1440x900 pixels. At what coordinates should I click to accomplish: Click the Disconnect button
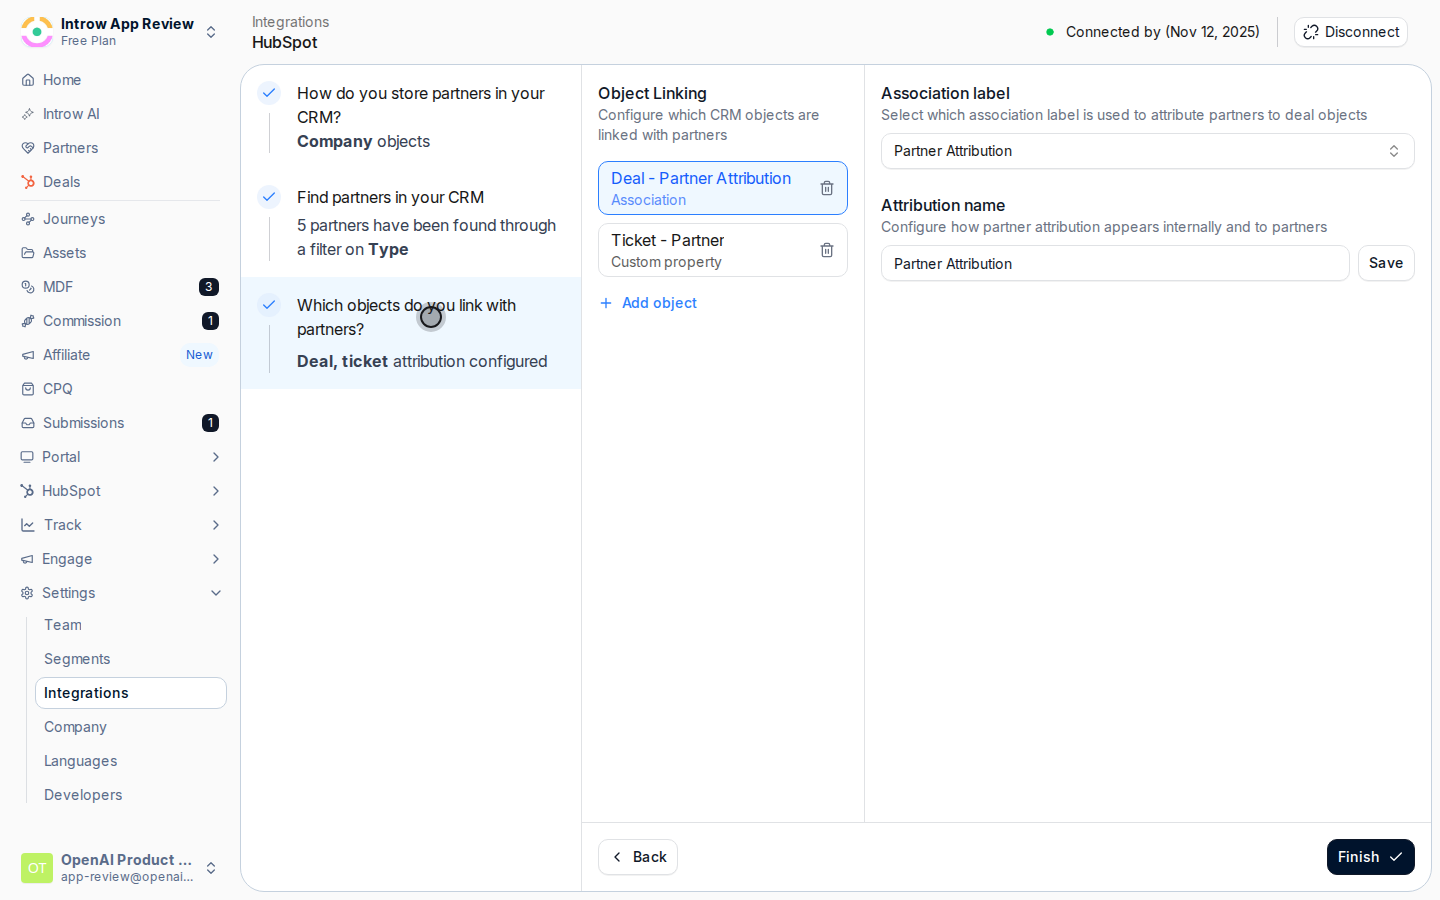(x=1351, y=32)
